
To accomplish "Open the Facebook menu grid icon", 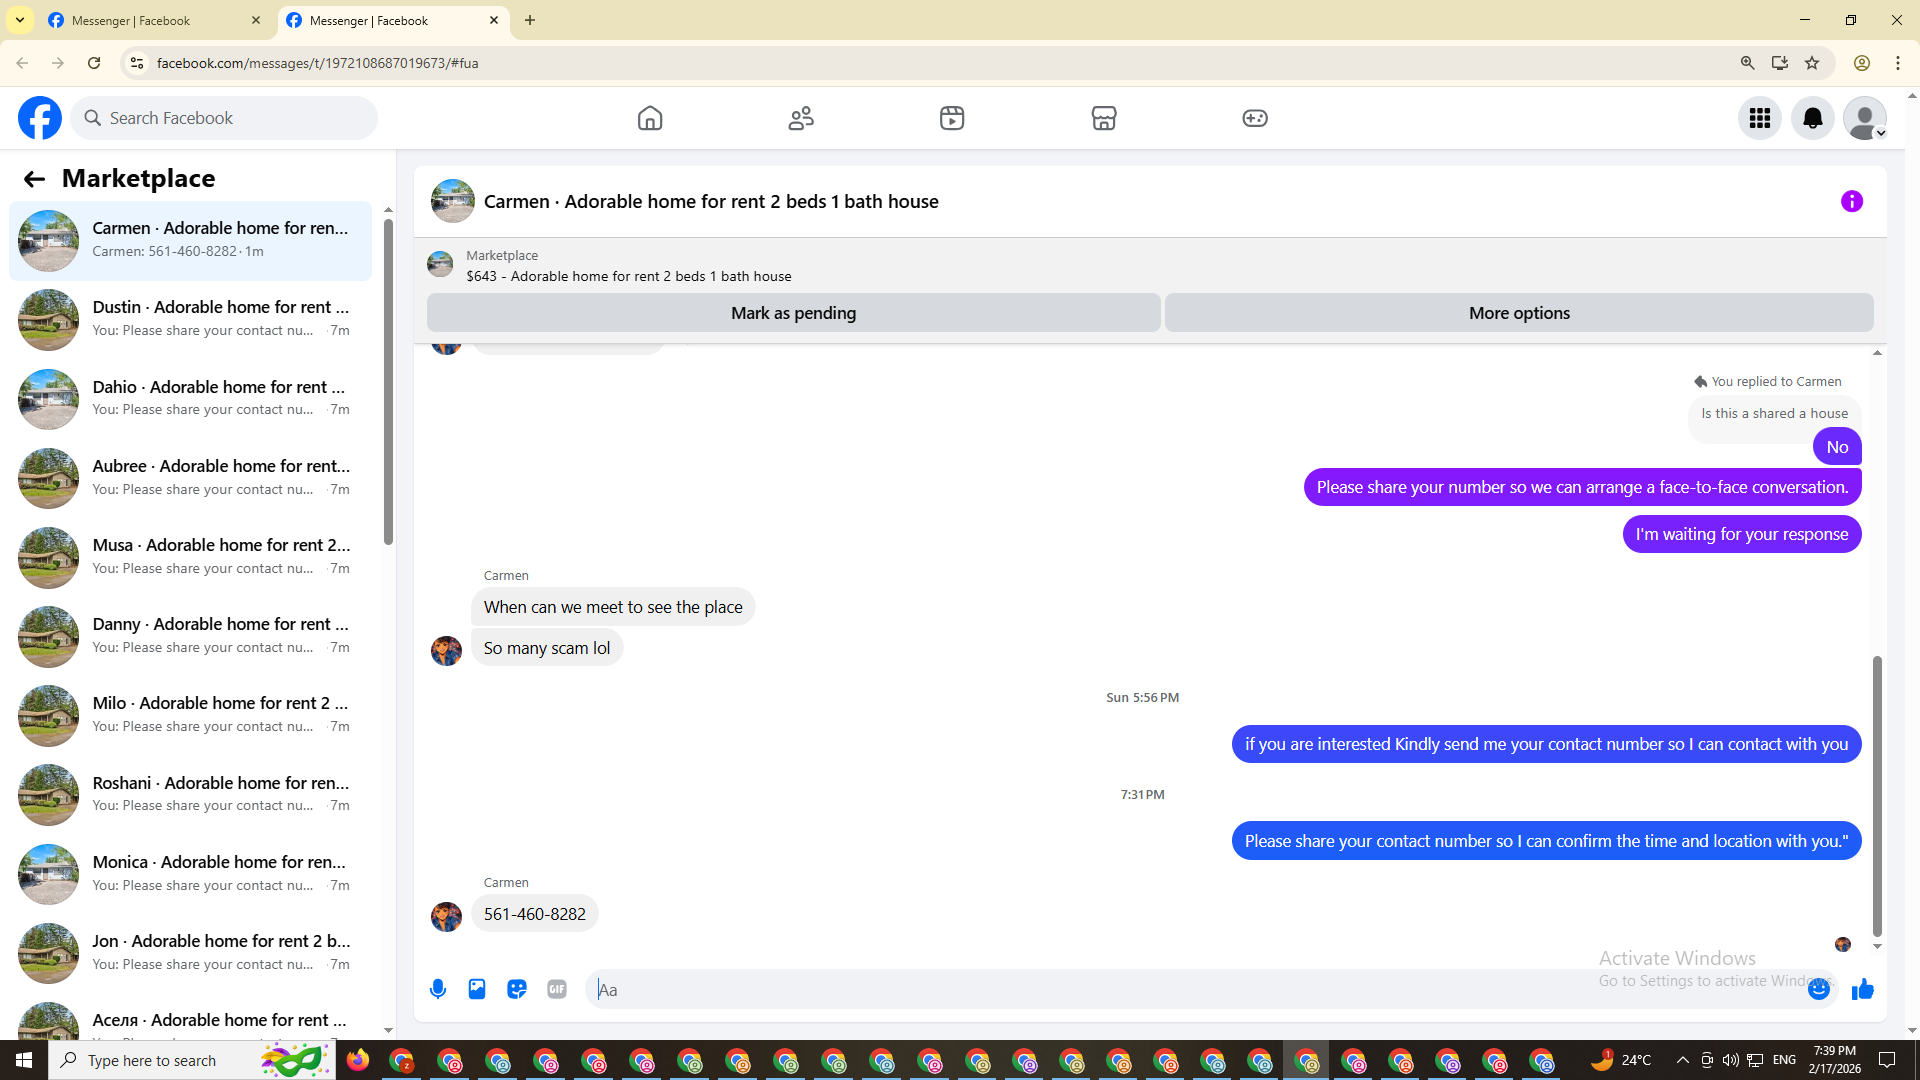I will tap(1759, 118).
